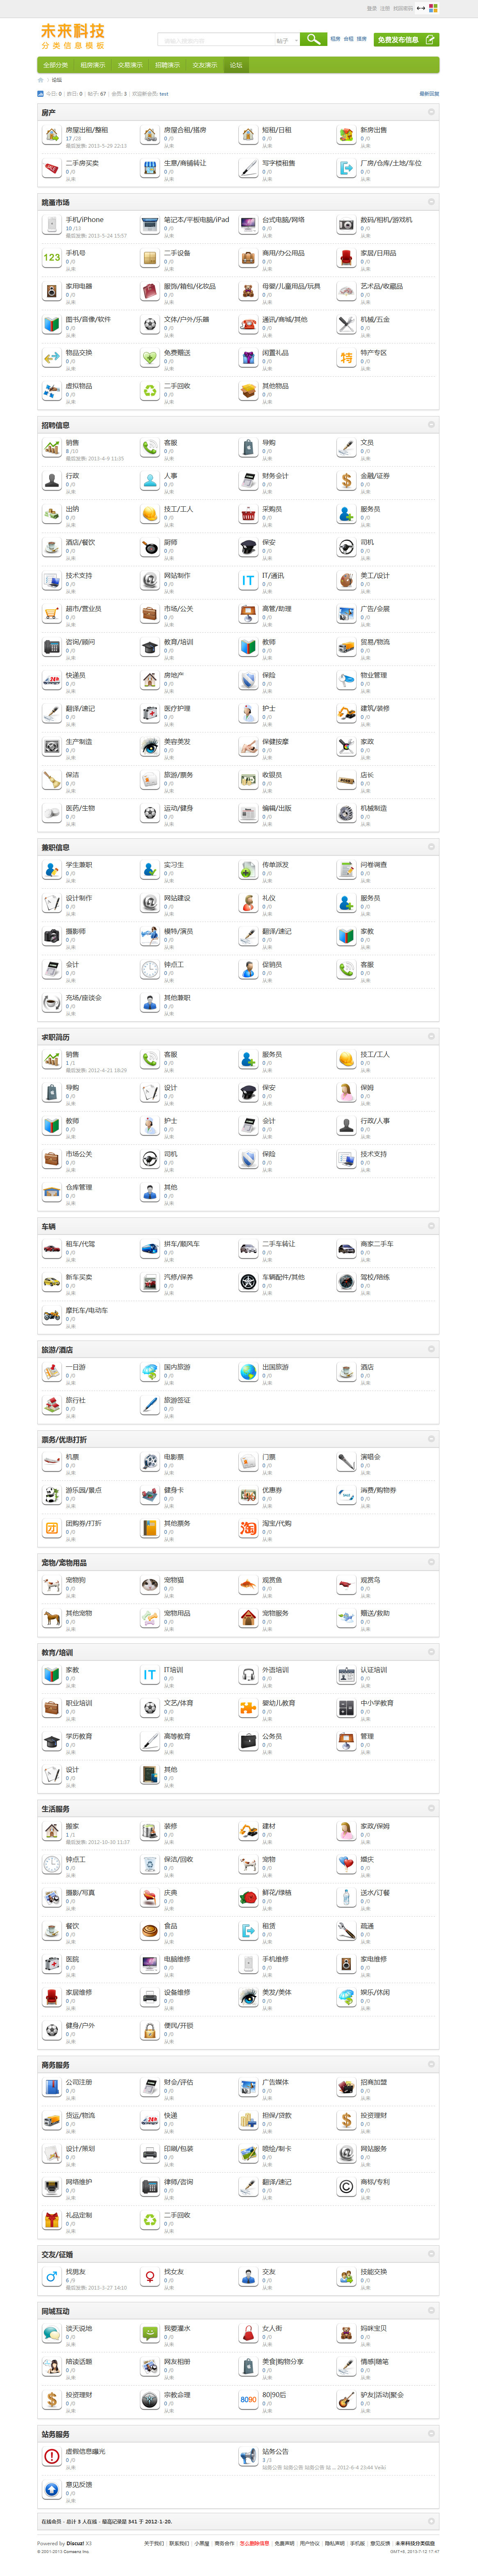Click the red 淘 icon for 淘宝/代购

248,1528
